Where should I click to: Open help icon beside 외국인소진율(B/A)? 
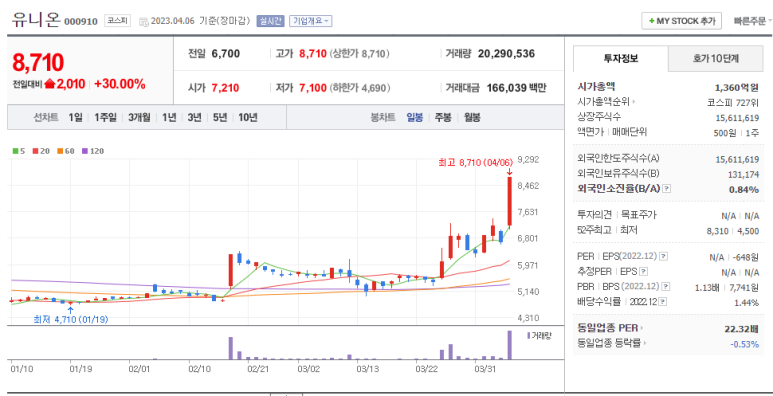(667, 188)
